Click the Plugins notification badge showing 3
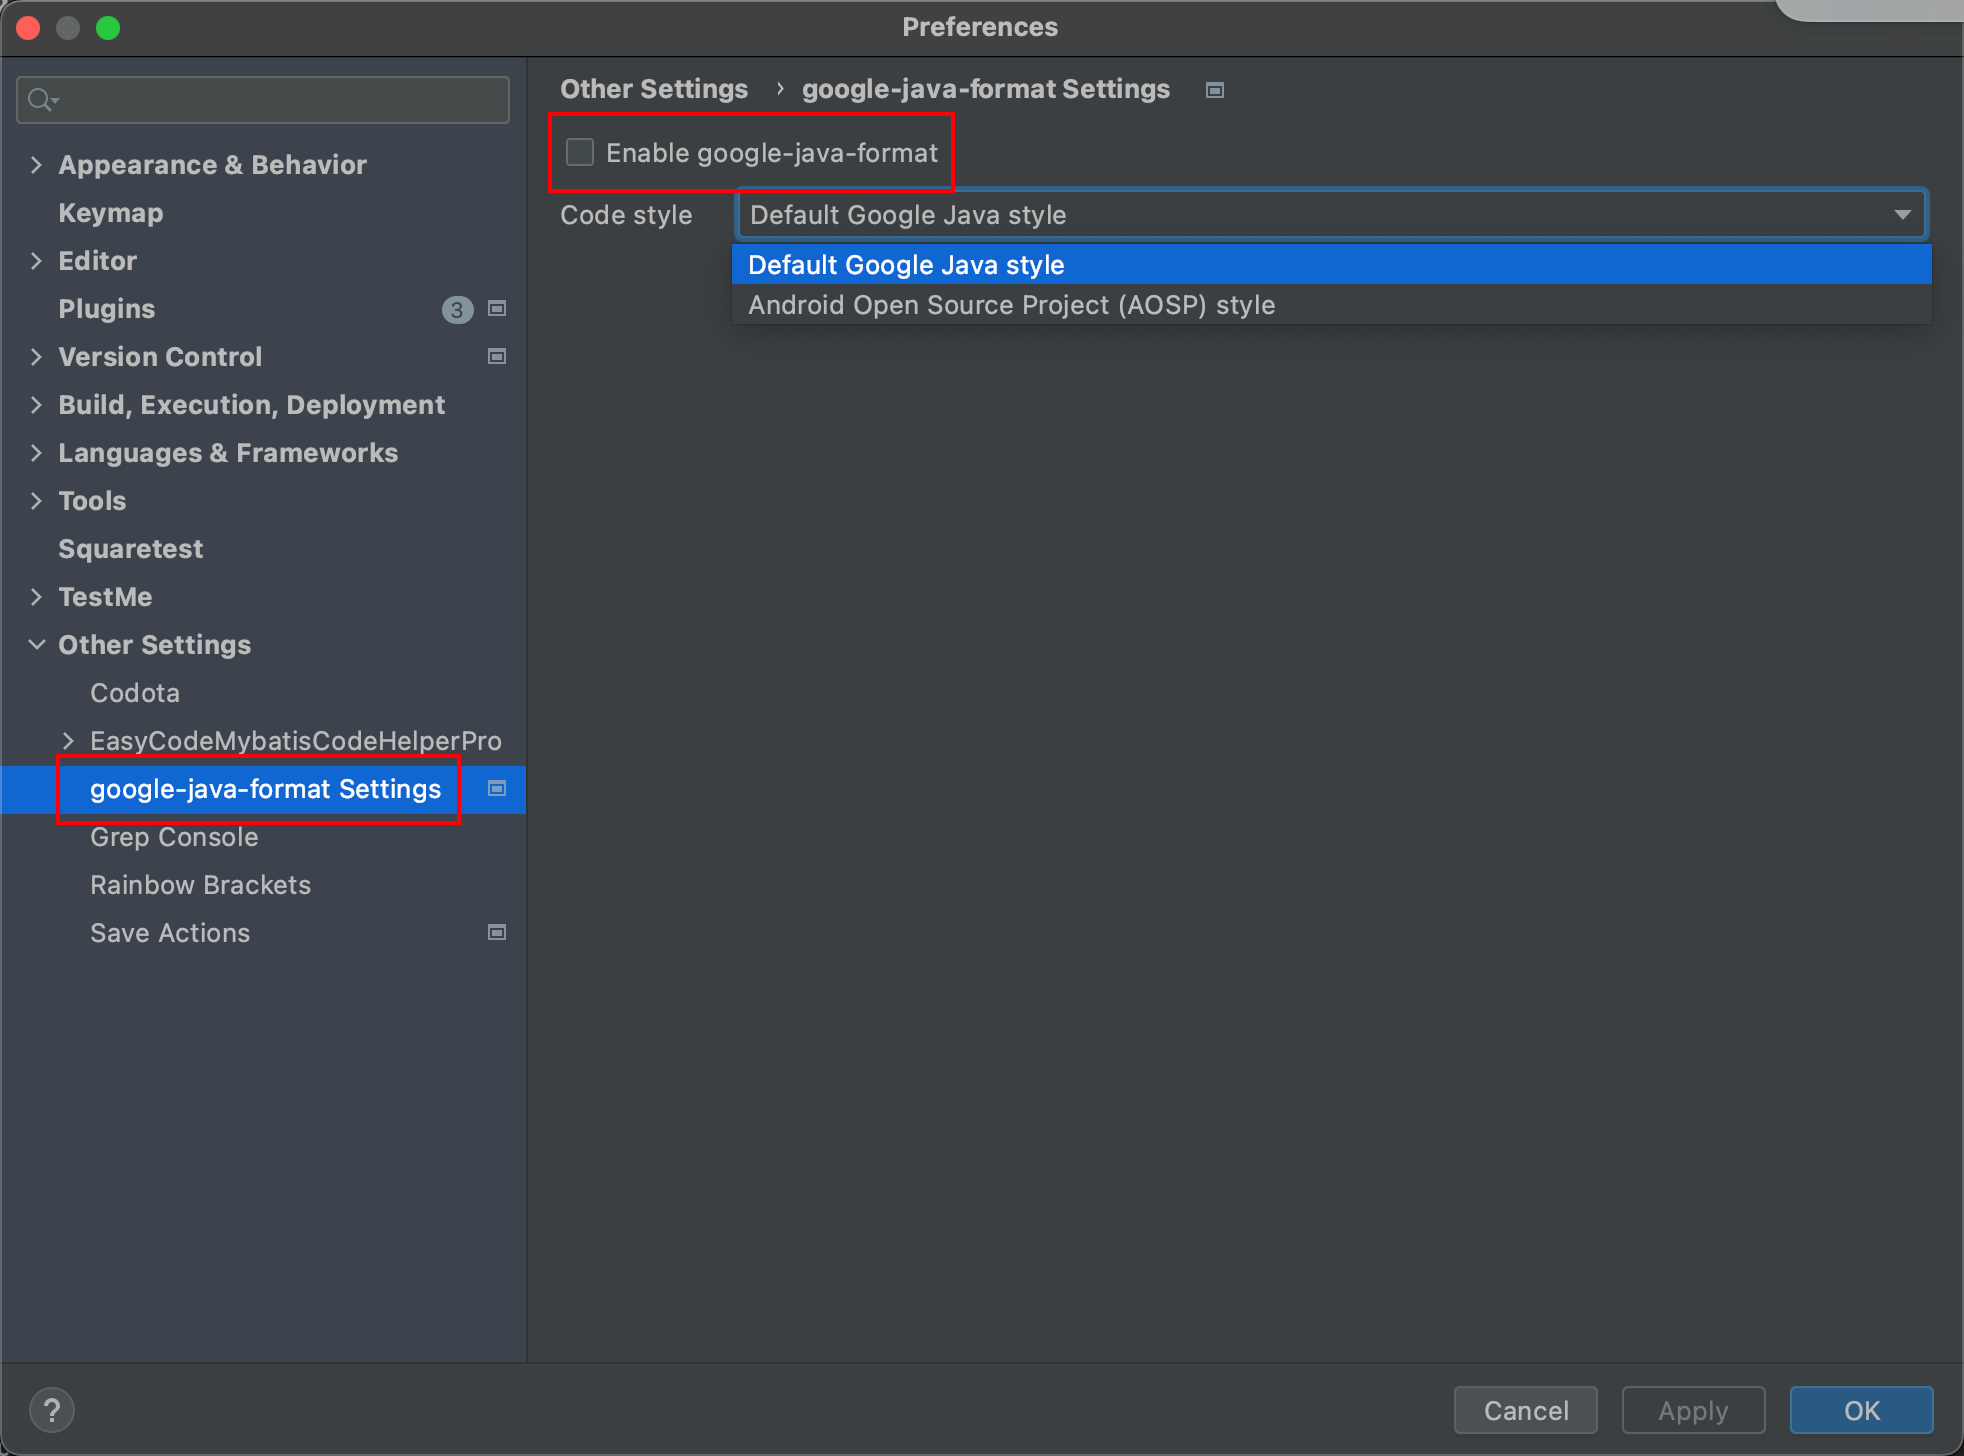The width and height of the screenshot is (1964, 1456). tap(458, 310)
